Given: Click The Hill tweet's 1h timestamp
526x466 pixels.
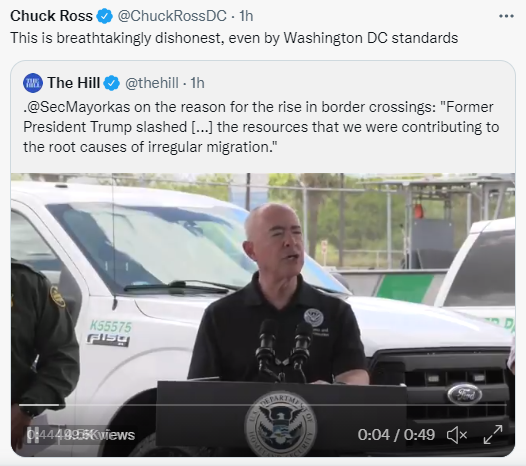Looking at the screenshot, I should [x=197, y=83].
